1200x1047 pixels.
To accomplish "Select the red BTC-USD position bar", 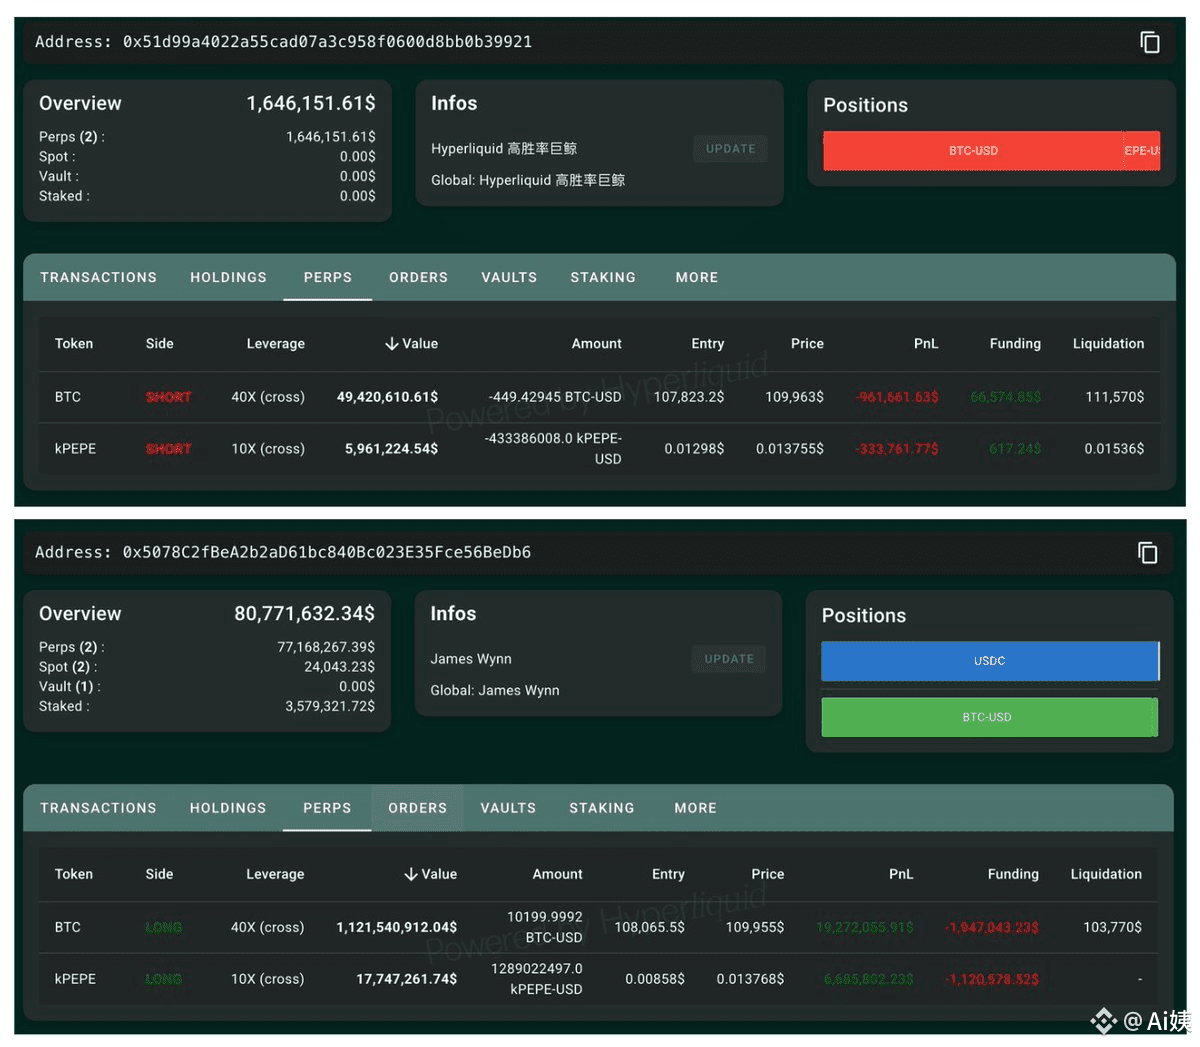I will [x=973, y=151].
